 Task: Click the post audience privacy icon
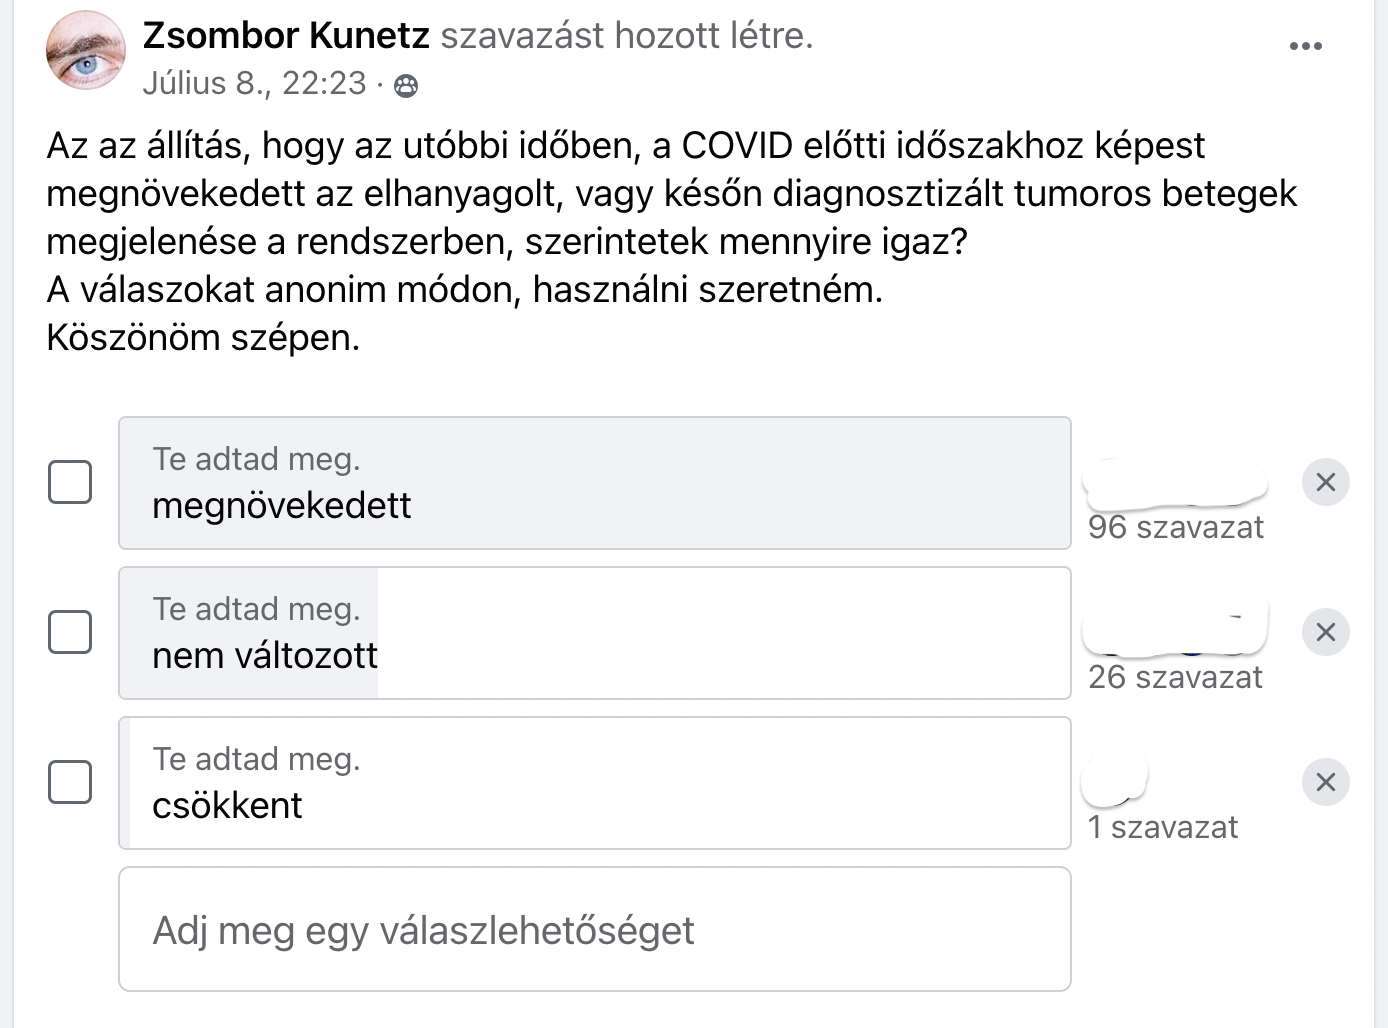pos(406,86)
